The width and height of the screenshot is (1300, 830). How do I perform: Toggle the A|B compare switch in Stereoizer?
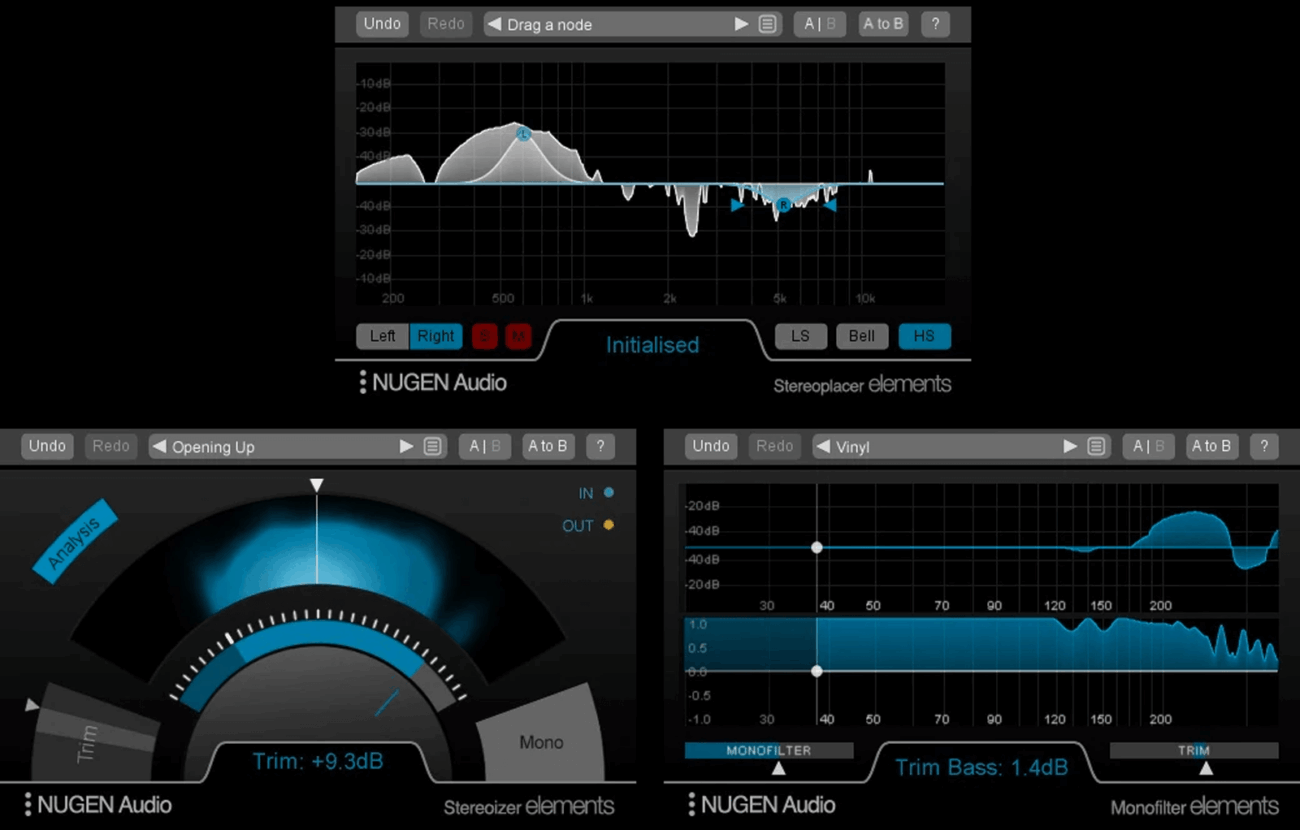click(485, 446)
